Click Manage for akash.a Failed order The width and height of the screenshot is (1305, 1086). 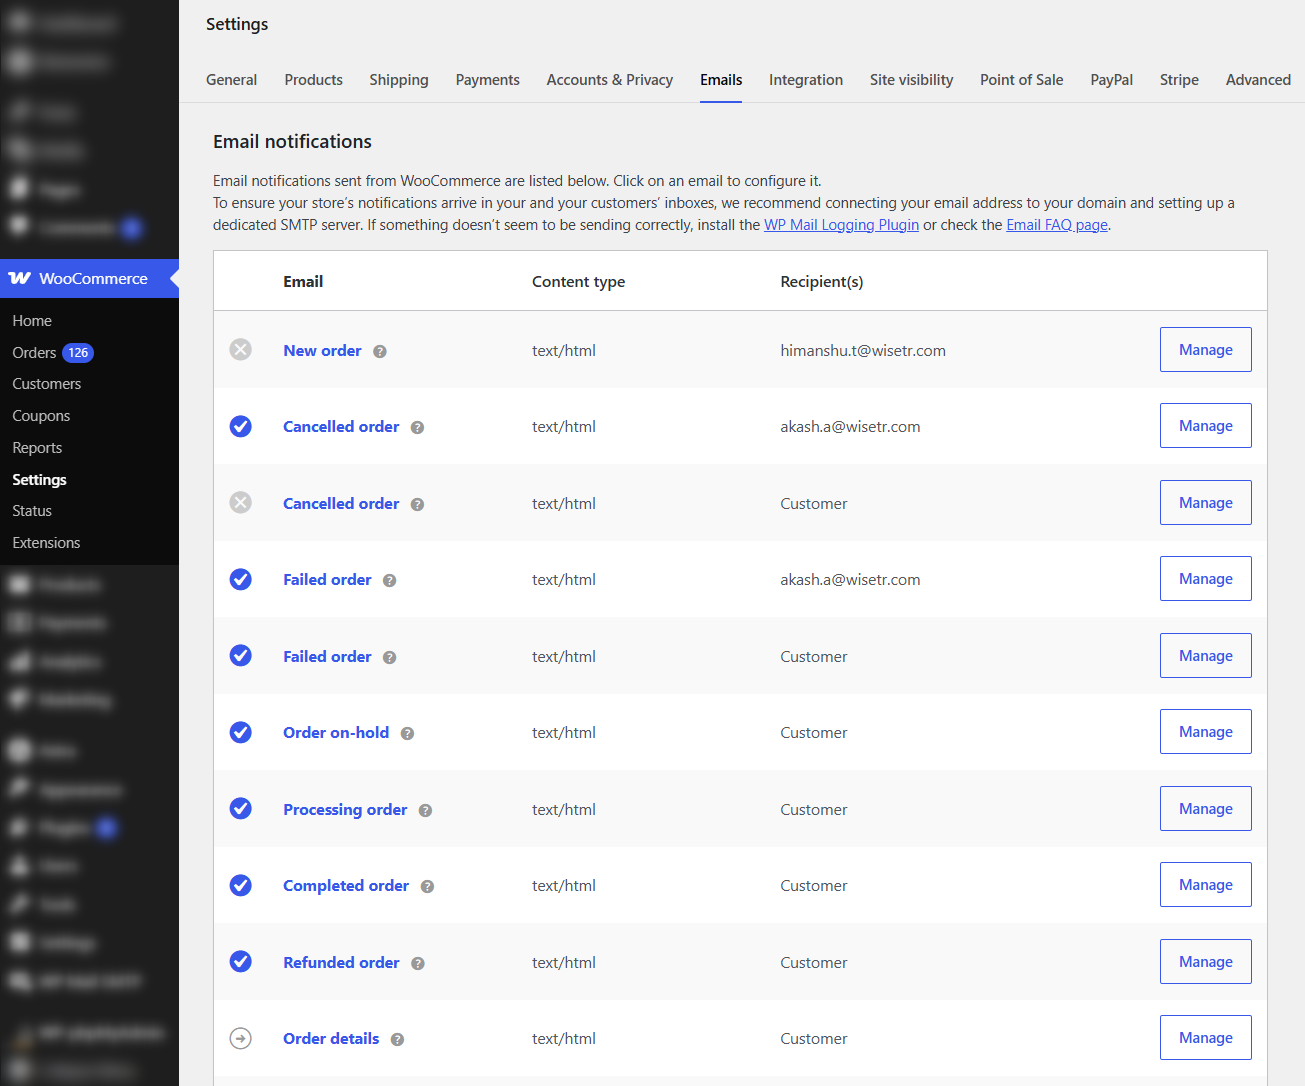click(x=1206, y=579)
